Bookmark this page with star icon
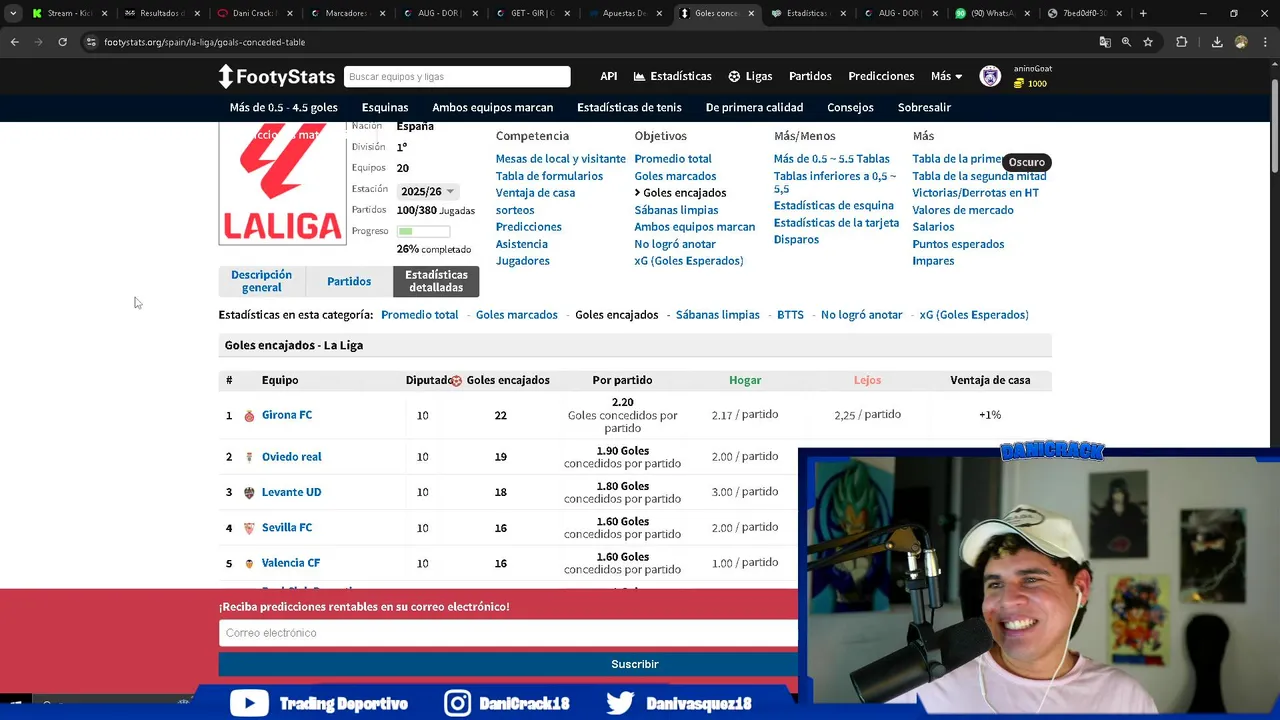The width and height of the screenshot is (1280, 720). pyautogui.click(x=1148, y=42)
